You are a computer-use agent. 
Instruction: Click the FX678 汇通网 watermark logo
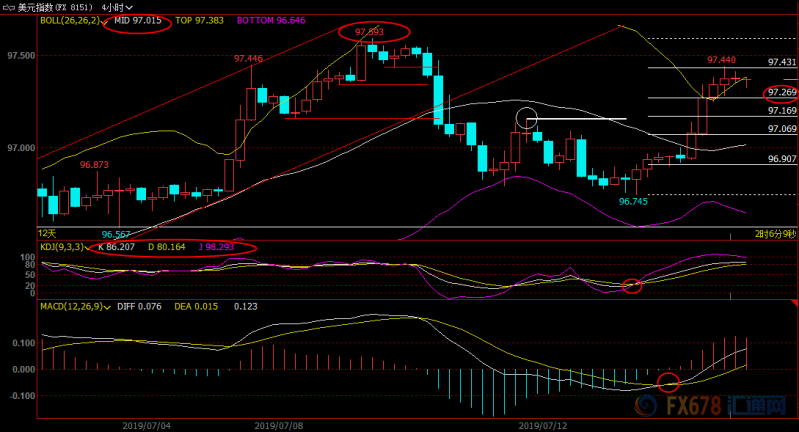(x=710, y=406)
